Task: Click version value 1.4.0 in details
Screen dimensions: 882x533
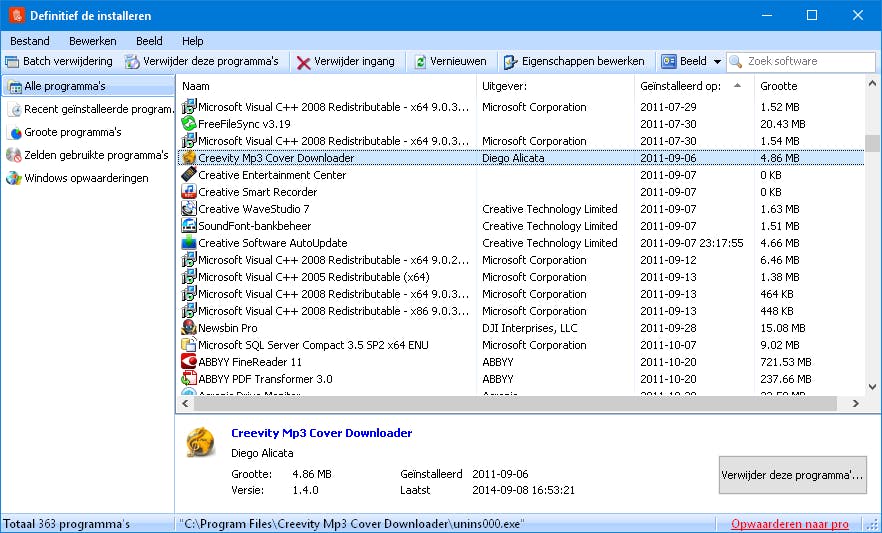Action: pos(305,490)
